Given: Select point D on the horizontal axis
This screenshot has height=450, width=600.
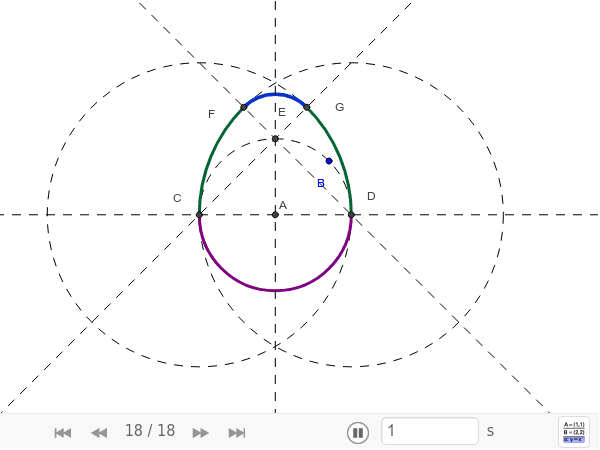Looking at the screenshot, I should click(x=351, y=215).
